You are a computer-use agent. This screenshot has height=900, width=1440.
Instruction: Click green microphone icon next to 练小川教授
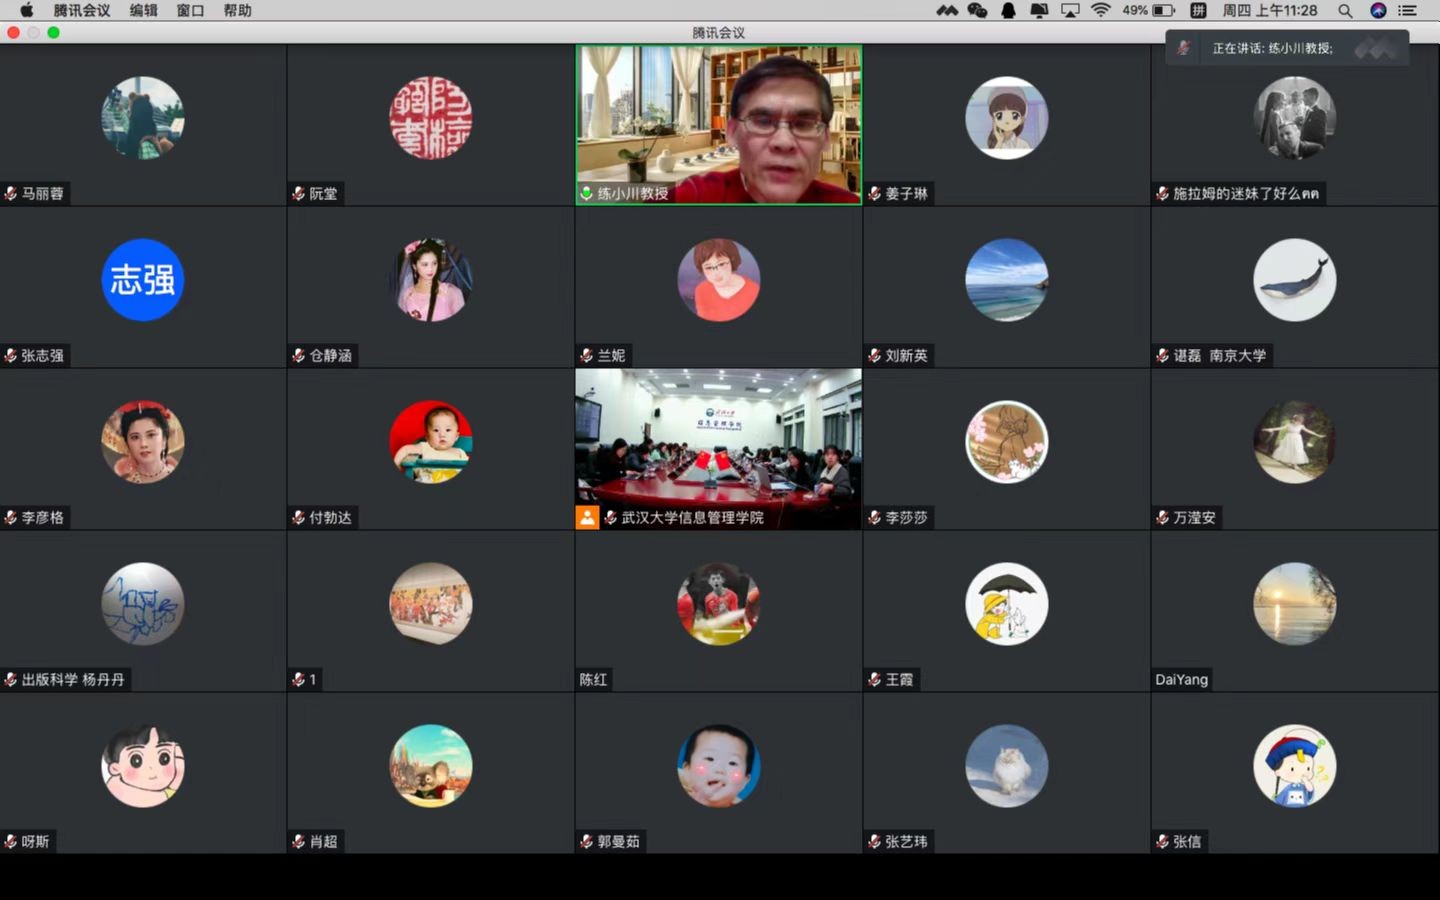(586, 193)
